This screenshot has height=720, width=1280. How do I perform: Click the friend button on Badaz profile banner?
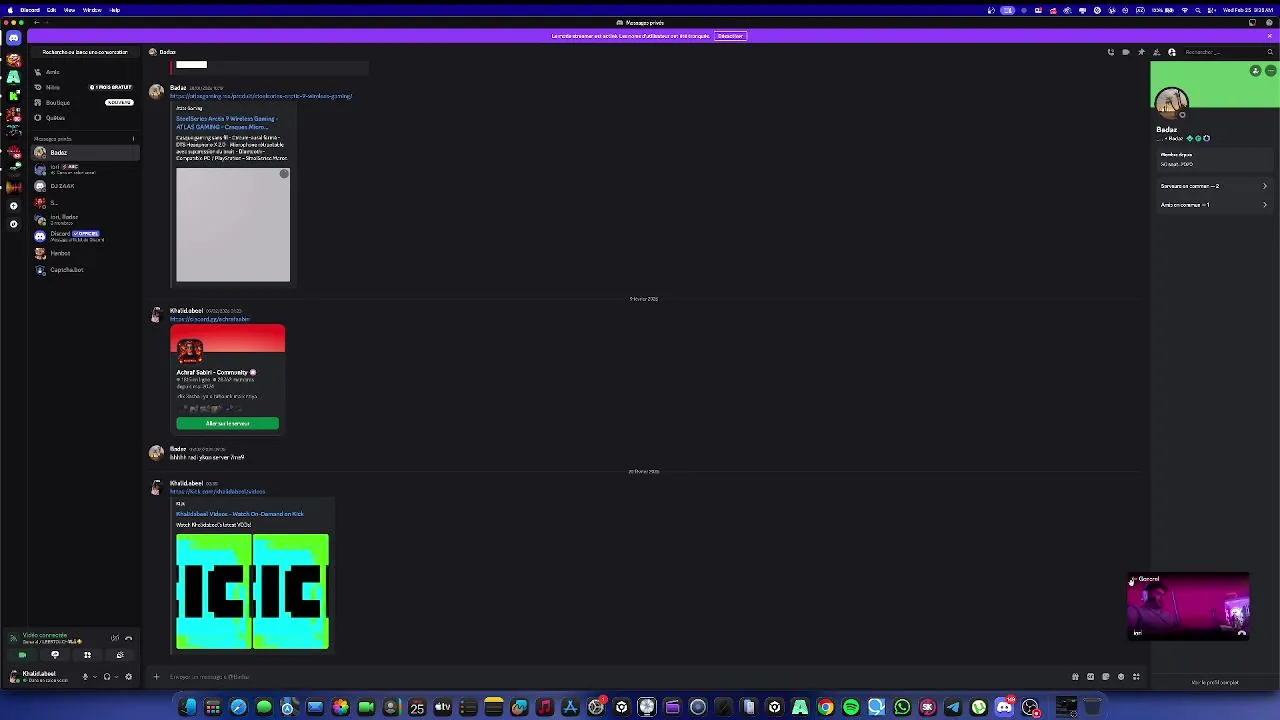click(x=1255, y=71)
